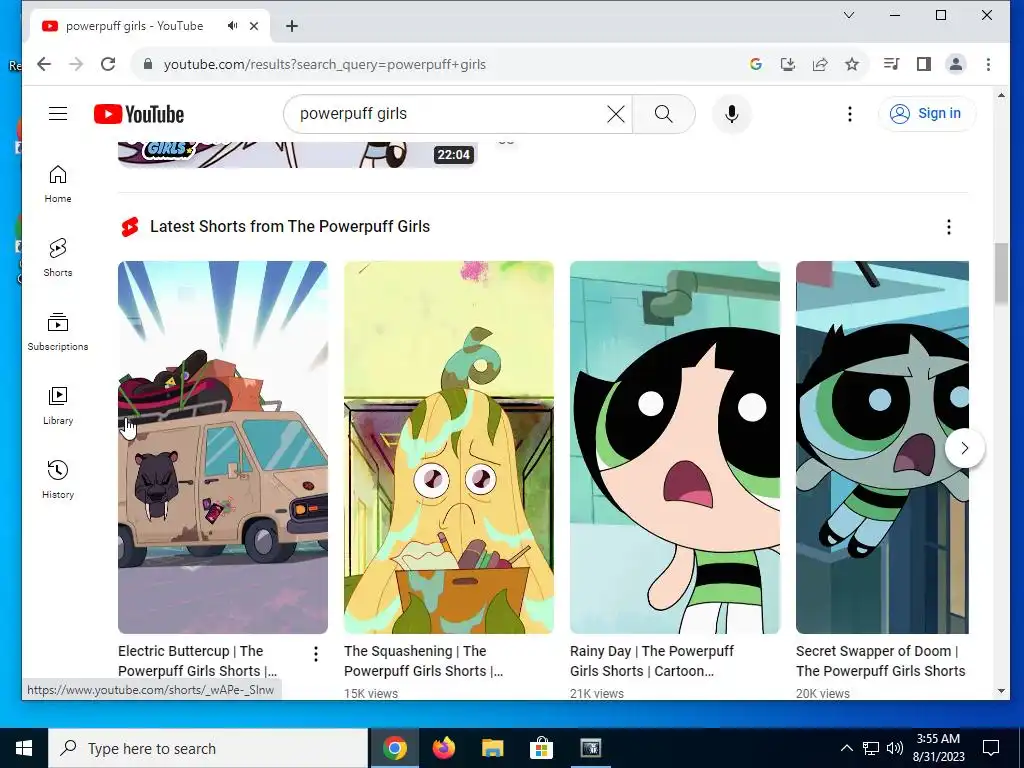
Task: Clear the search box with the X icon
Action: point(615,114)
